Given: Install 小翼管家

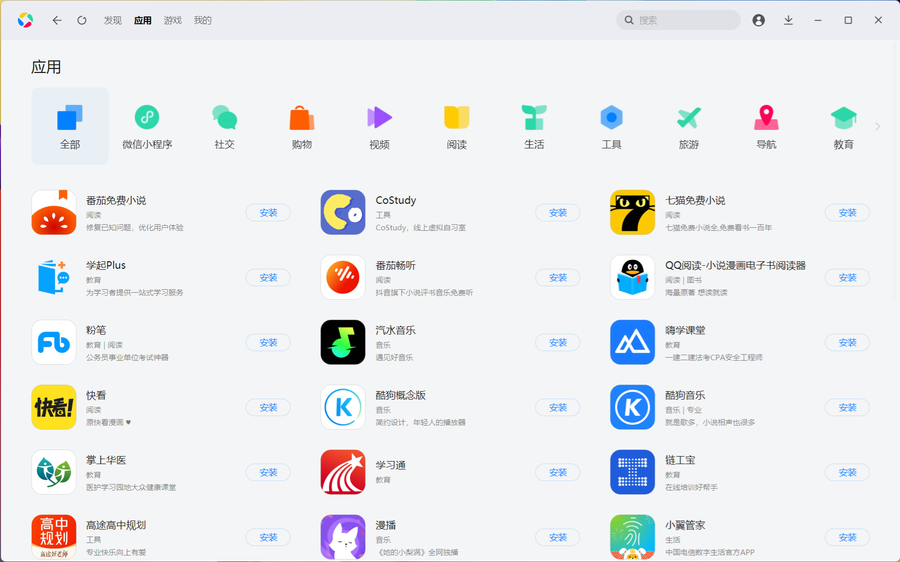Looking at the screenshot, I should point(847,537).
